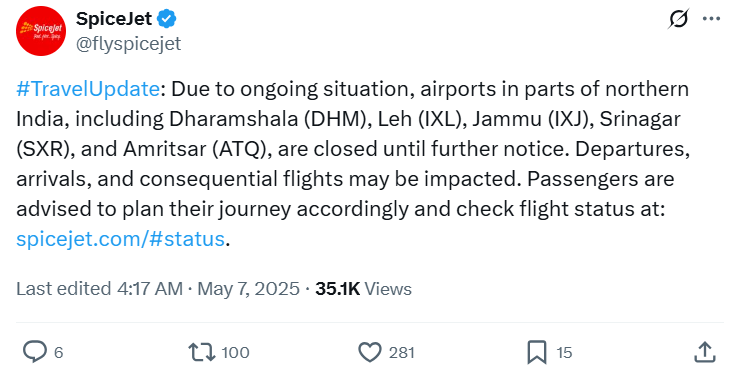Image resolution: width=732 pixels, height=375 pixels.
Task: View edit history via Last edited
Action: point(99,289)
